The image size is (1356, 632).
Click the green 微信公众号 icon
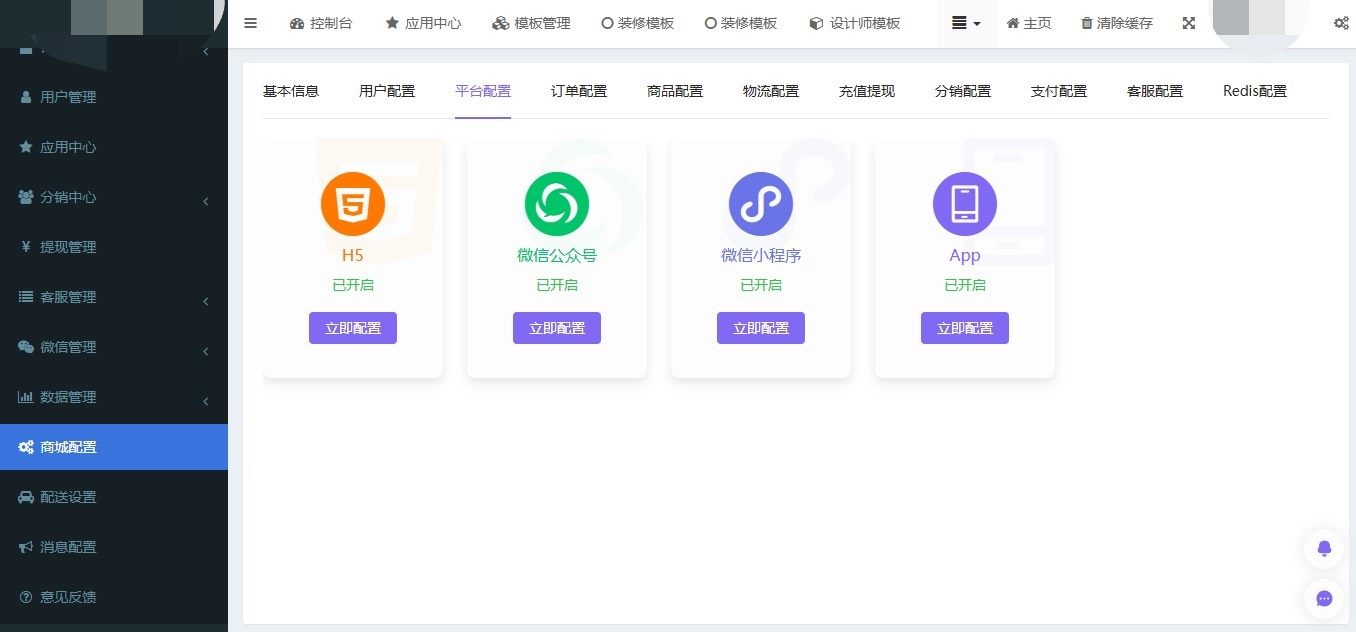[x=557, y=204]
